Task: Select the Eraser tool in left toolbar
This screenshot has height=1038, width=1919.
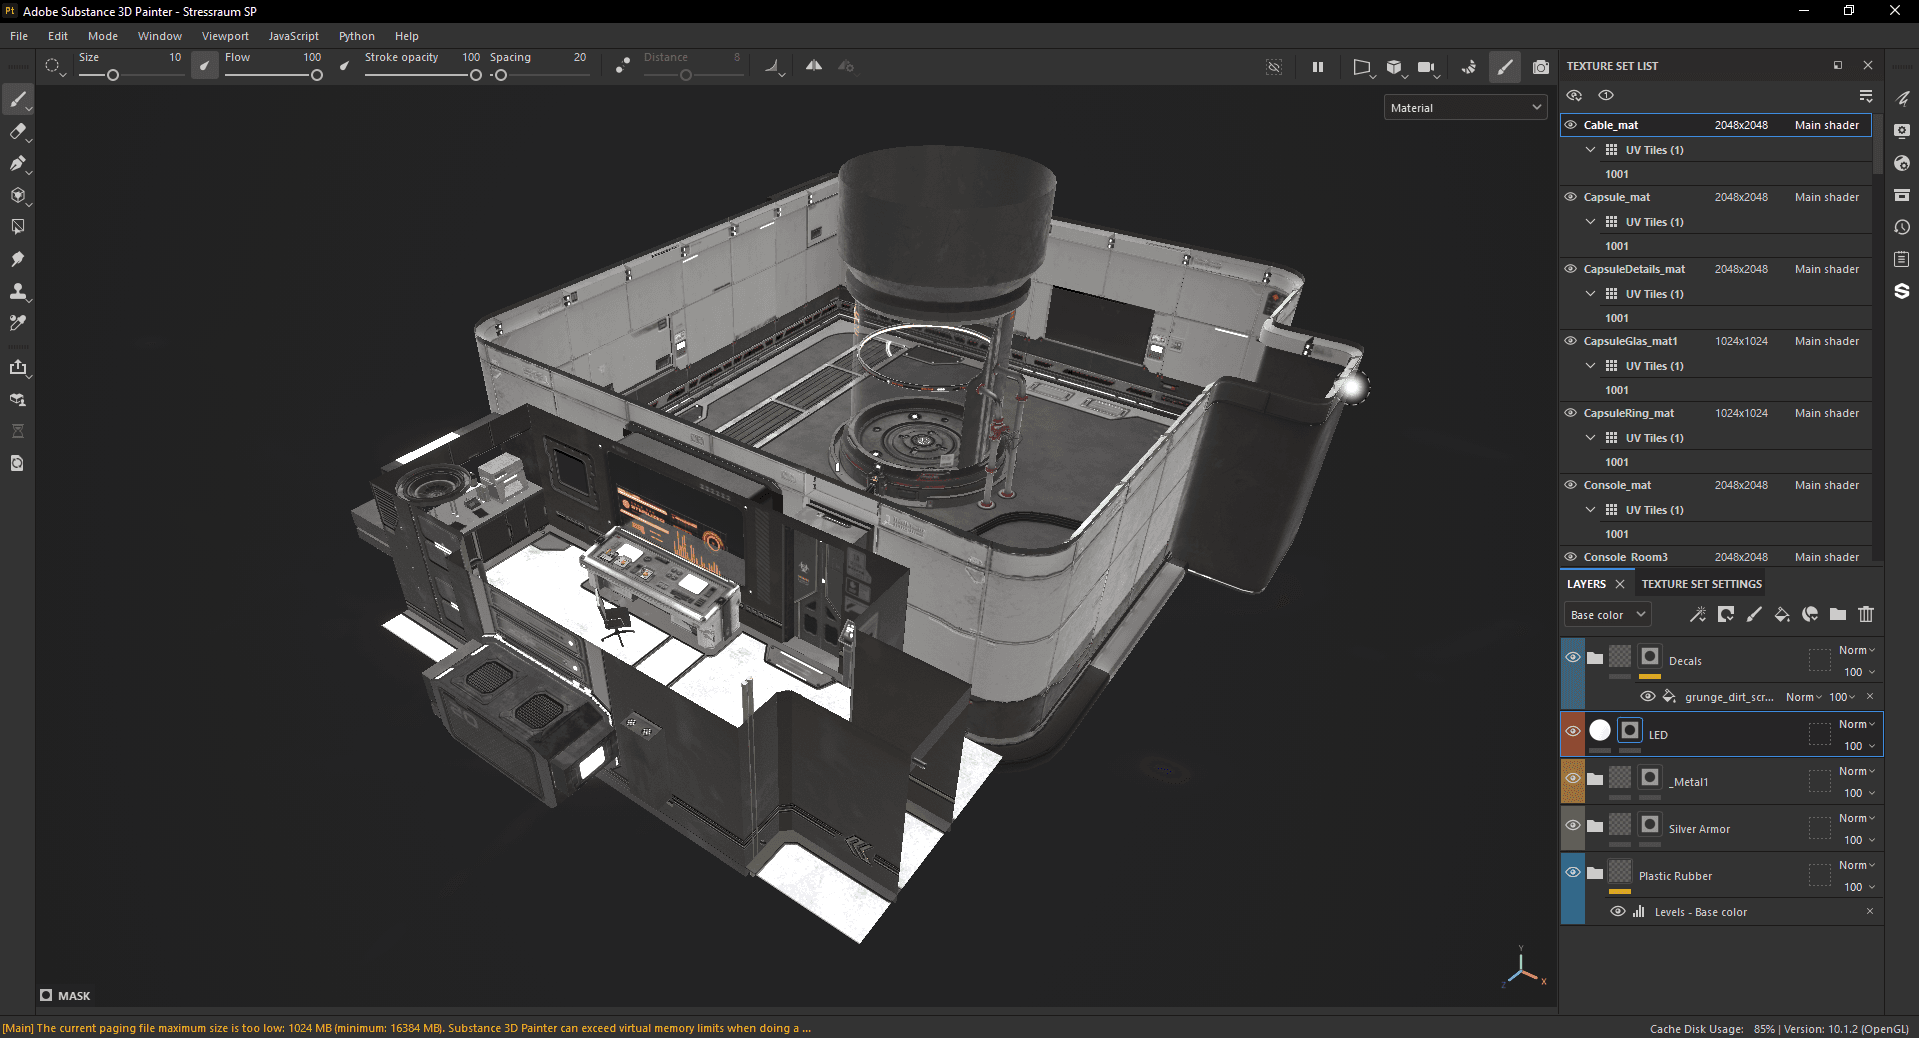Action: click(17, 132)
